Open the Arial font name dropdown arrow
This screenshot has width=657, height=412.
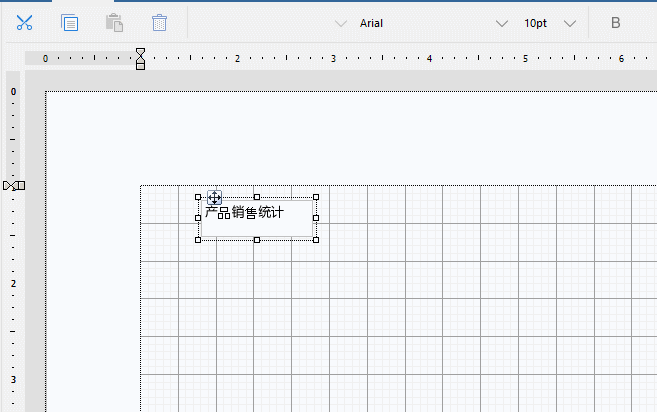point(501,23)
